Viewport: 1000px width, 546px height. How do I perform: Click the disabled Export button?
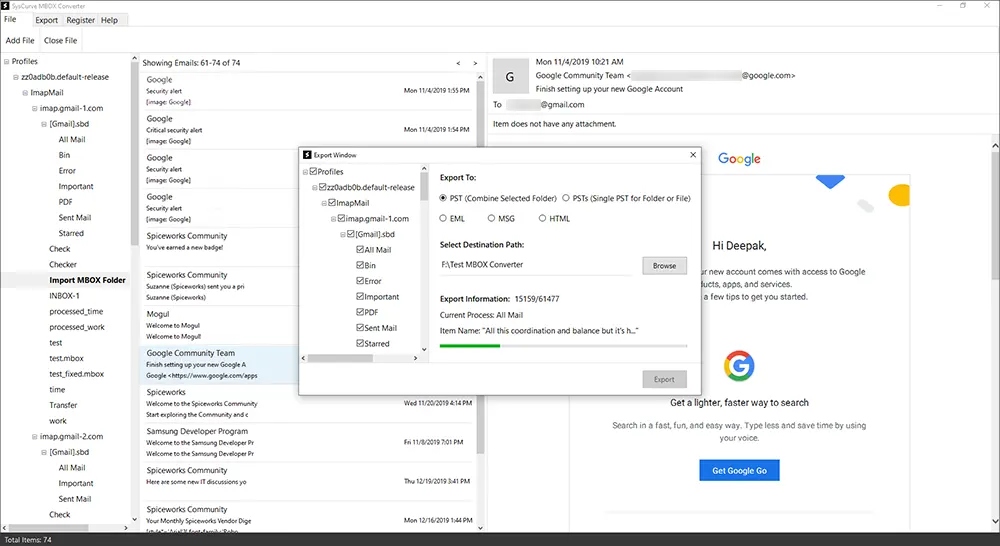point(665,379)
